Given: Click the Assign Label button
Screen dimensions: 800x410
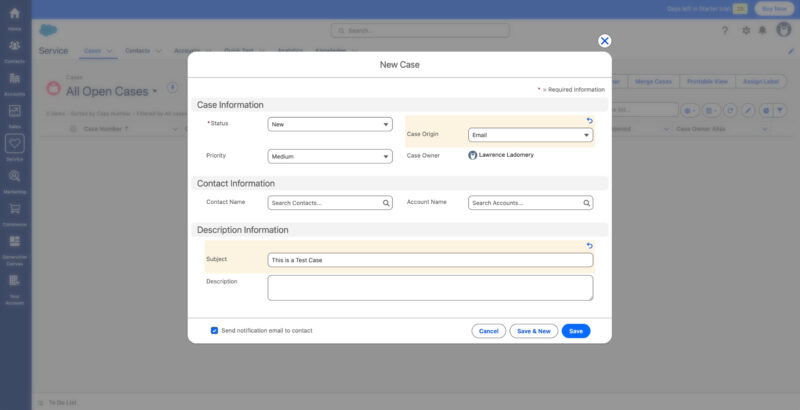Looking at the screenshot, I should (761, 82).
